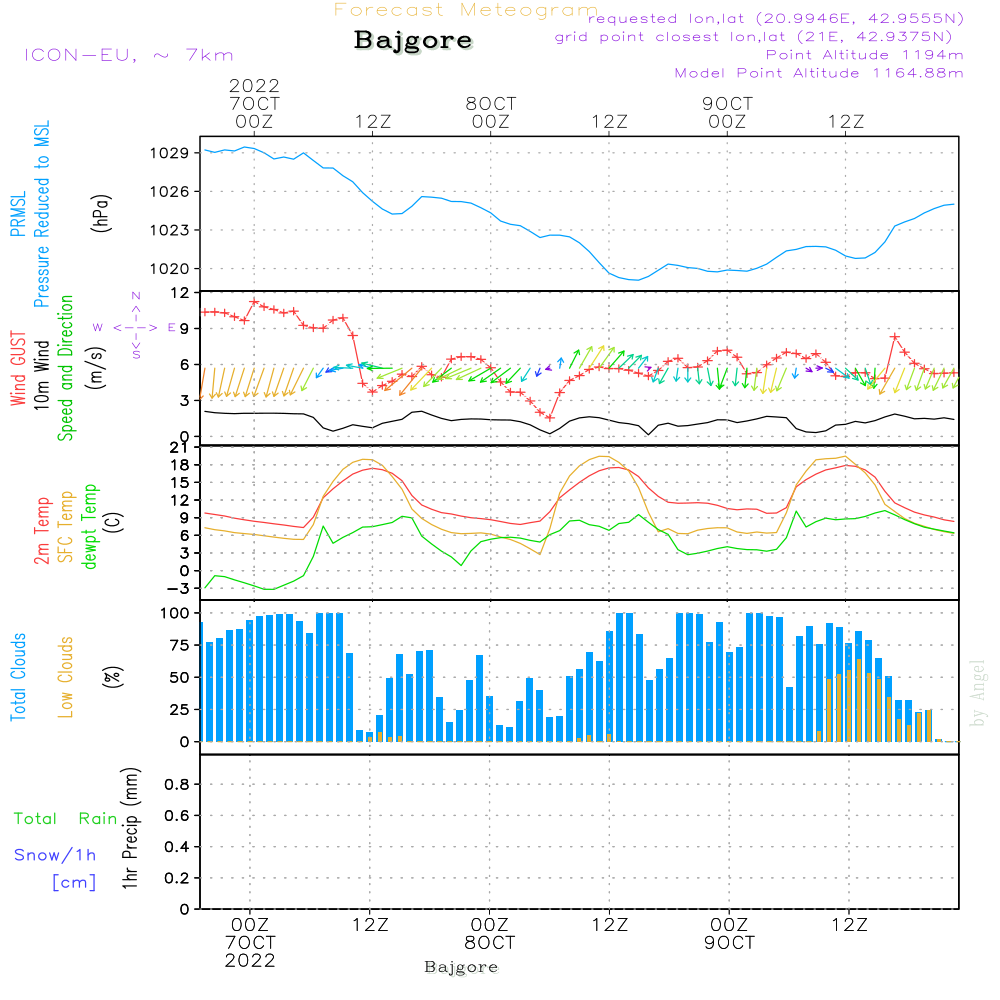Select the blue "Snow/1h" label
Screen dimensions: 1000x1000
[55, 855]
